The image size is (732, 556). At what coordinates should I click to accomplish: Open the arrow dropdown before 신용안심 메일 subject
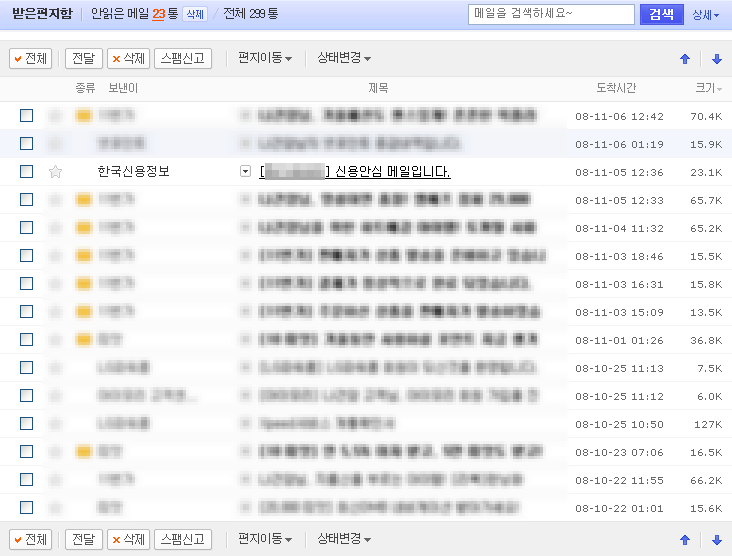245,171
